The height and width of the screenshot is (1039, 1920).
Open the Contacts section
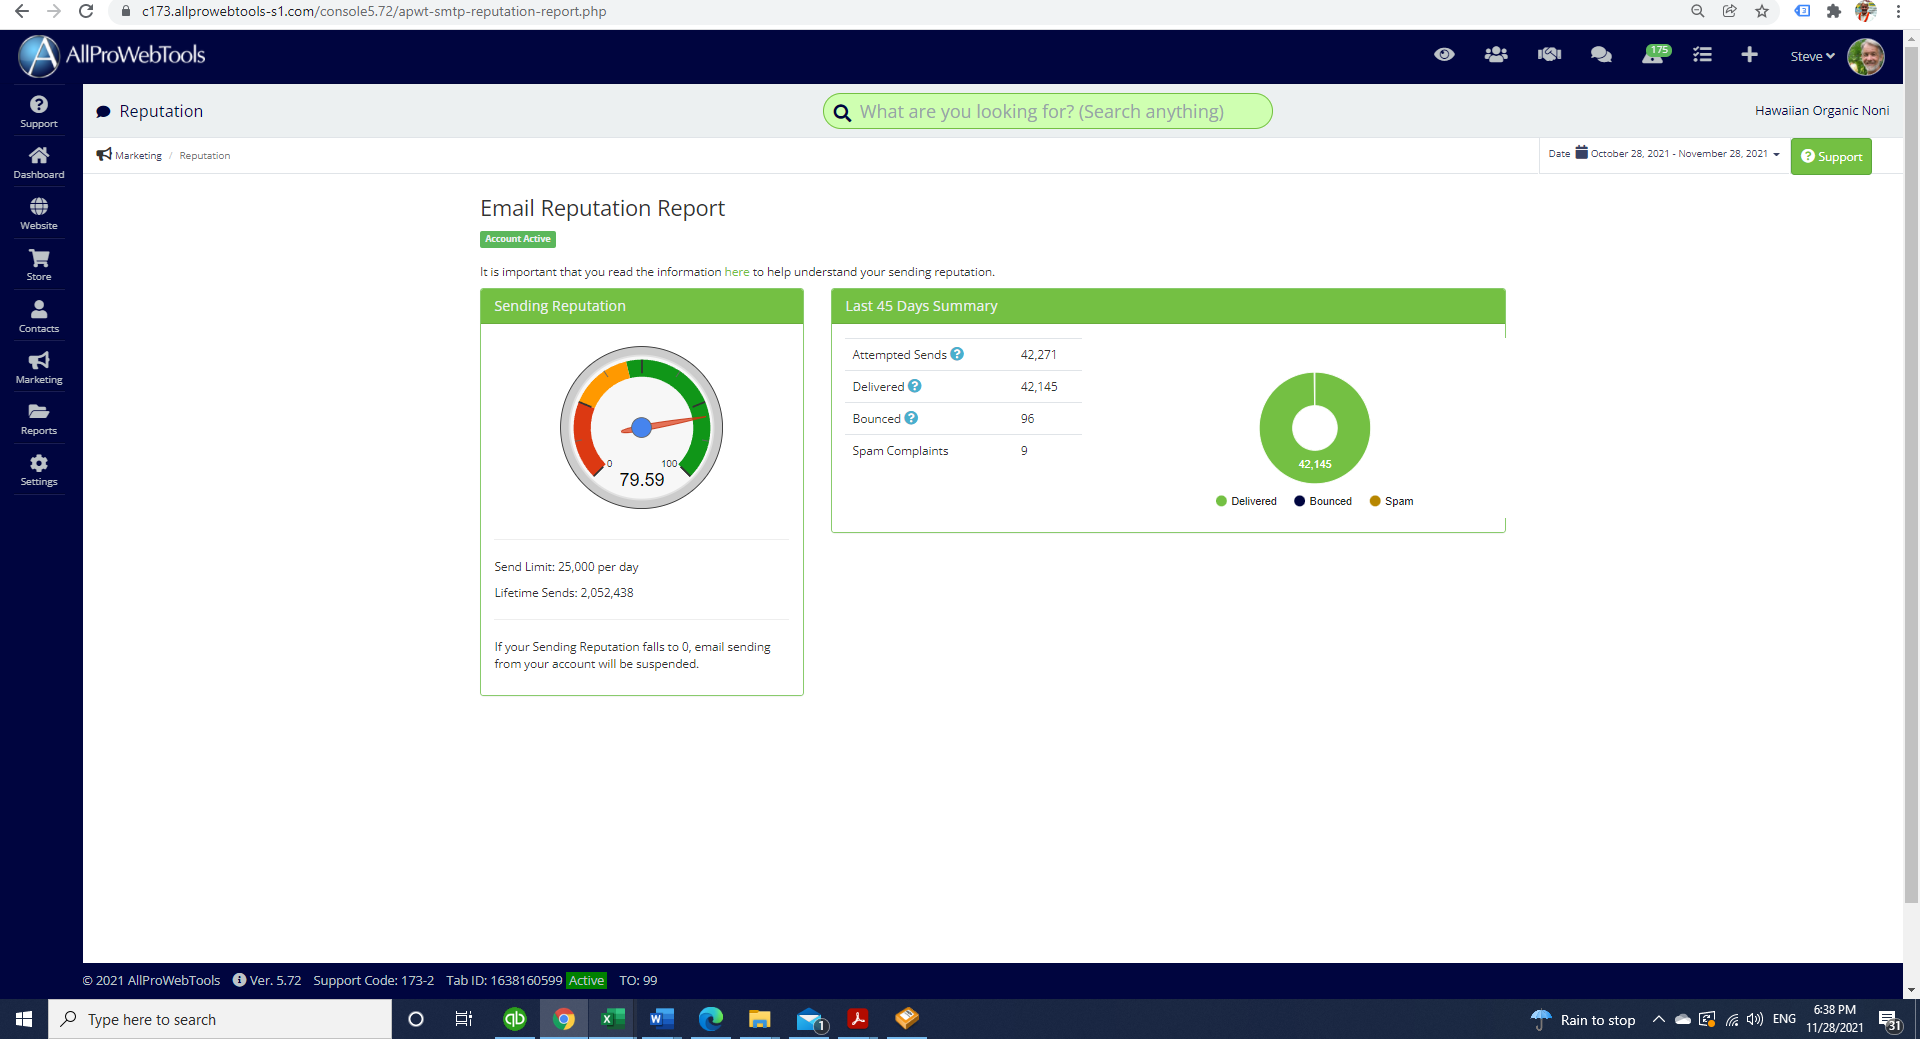(39, 316)
